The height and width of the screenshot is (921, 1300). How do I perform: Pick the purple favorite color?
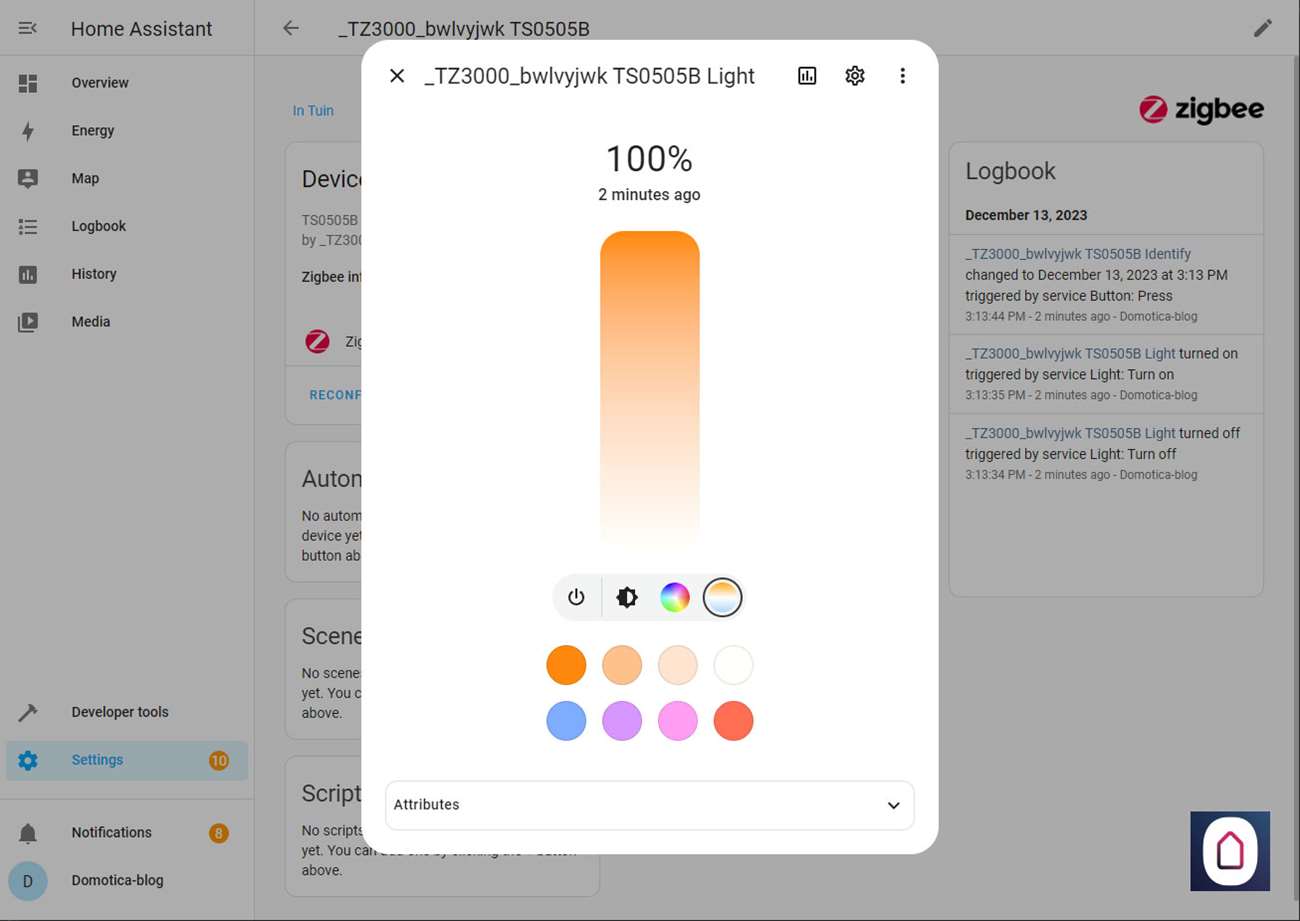622,721
